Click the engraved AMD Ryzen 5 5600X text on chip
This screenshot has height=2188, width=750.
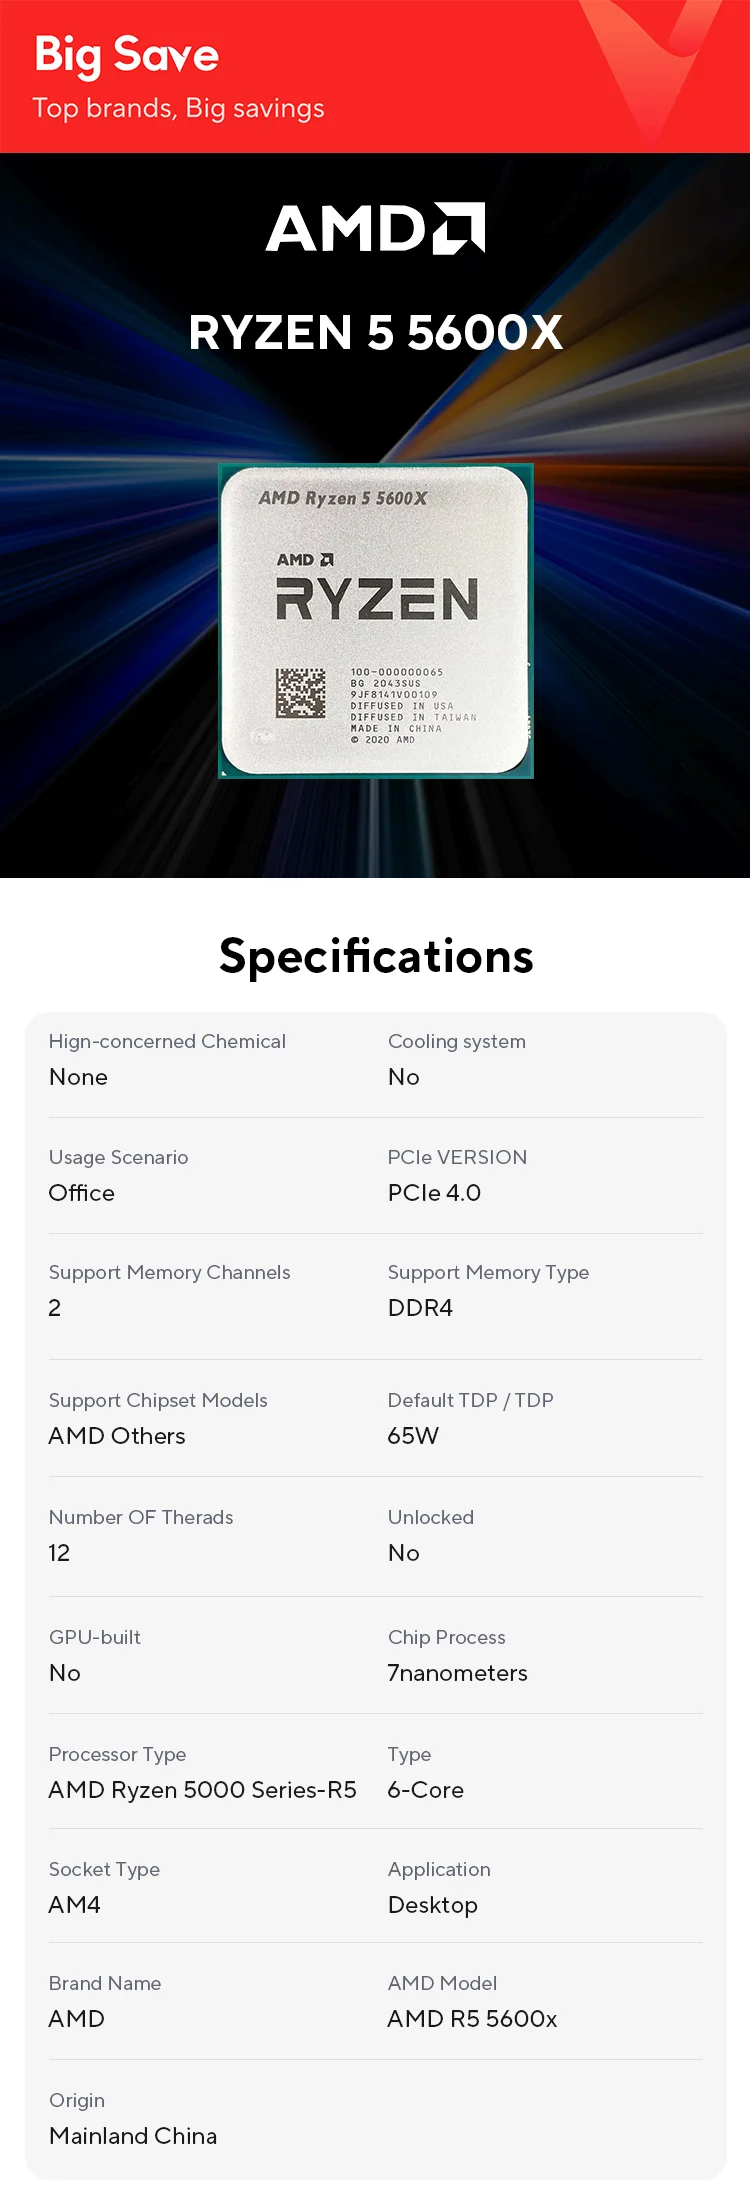tap(343, 498)
